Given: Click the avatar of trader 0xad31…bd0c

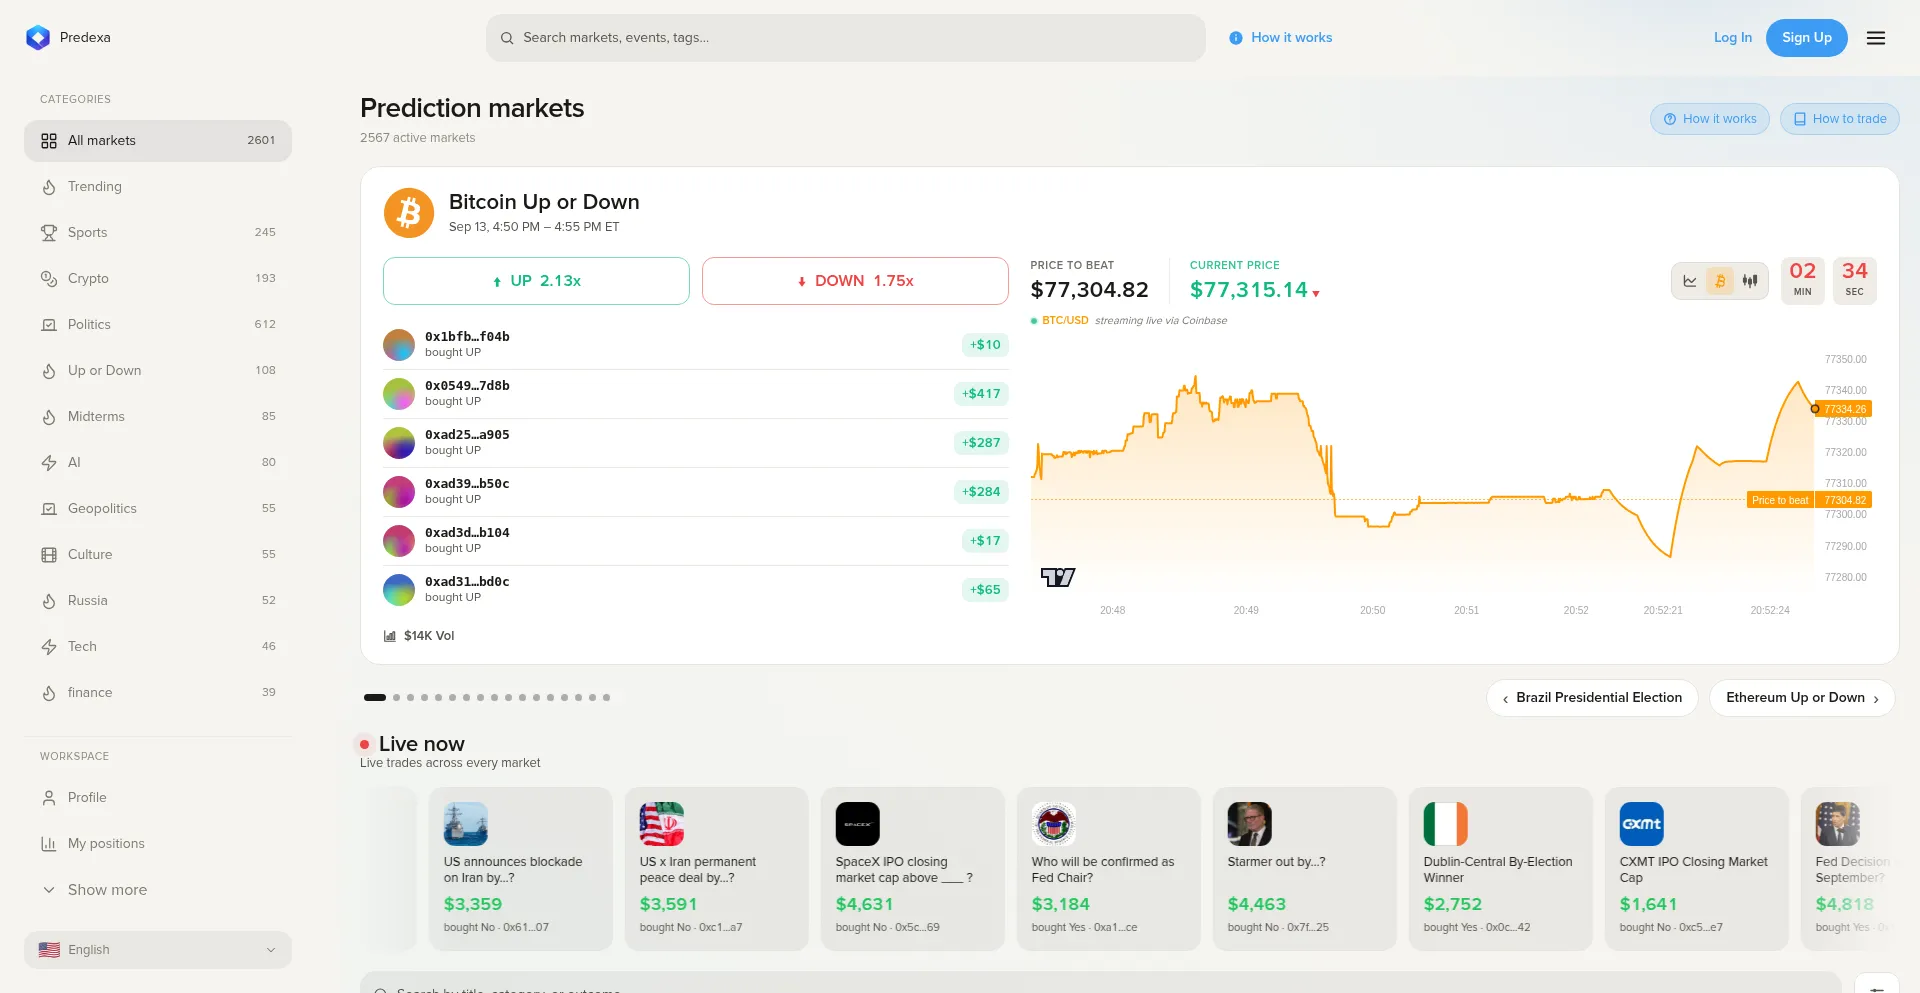Looking at the screenshot, I should click(x=399, y=590).
